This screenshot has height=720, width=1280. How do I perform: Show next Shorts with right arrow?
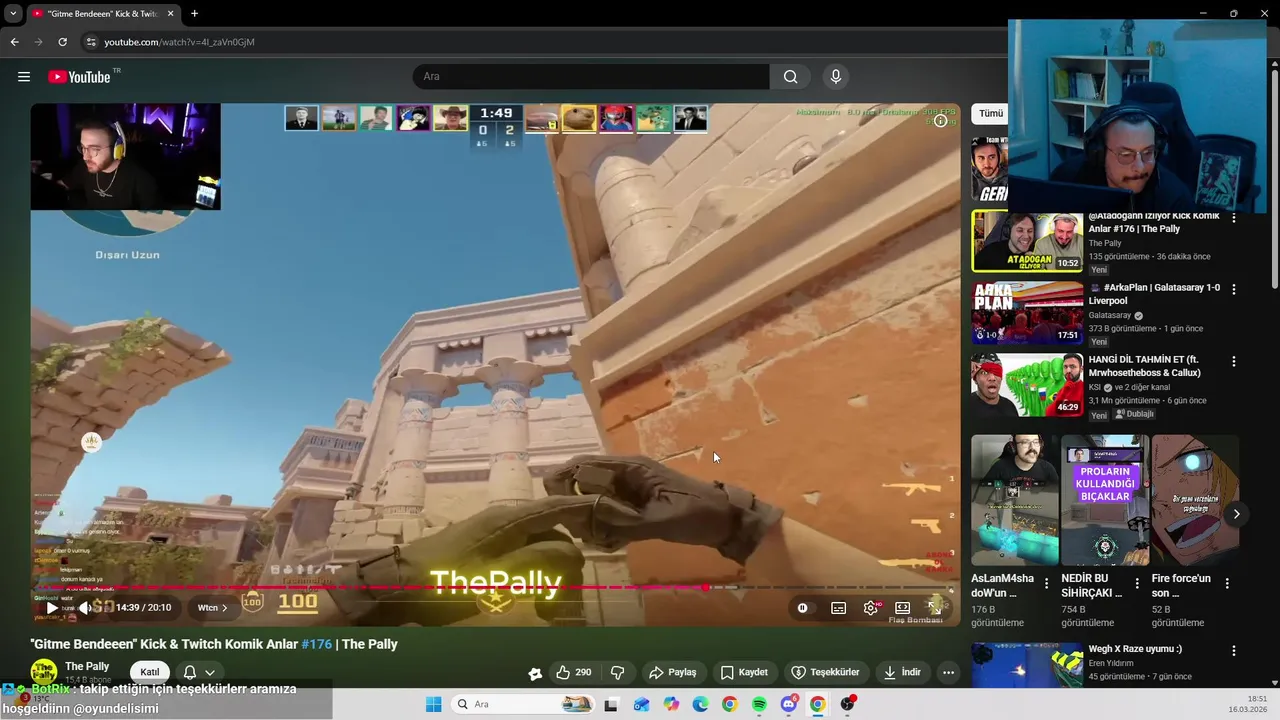pyautogui.click(x=1236, y=514)
